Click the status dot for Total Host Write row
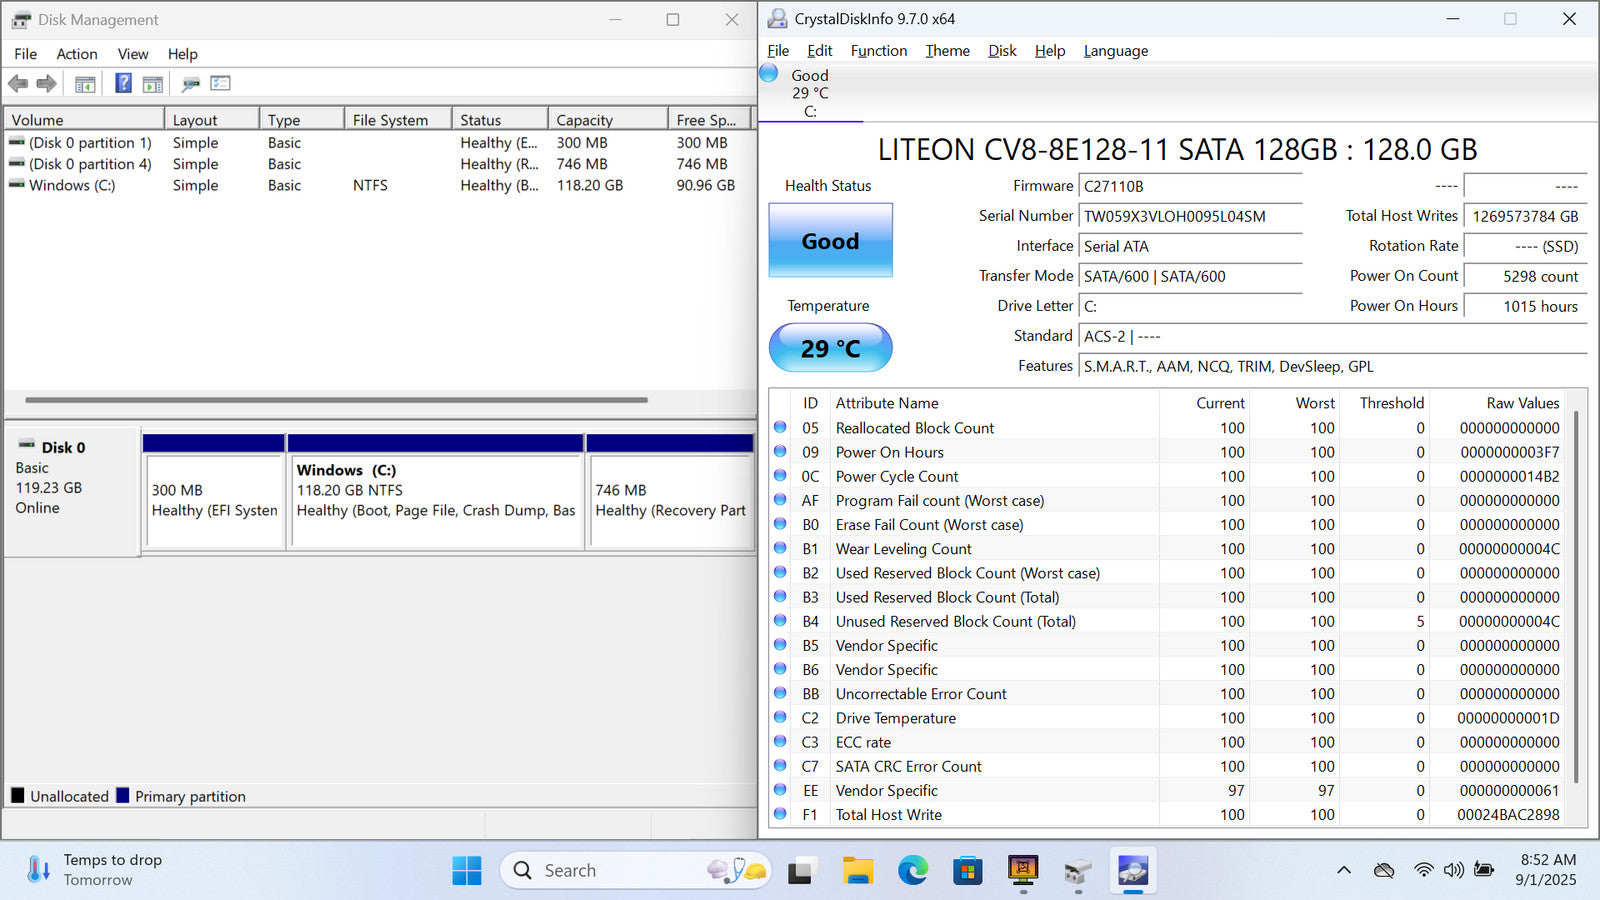 pos(780,814)
